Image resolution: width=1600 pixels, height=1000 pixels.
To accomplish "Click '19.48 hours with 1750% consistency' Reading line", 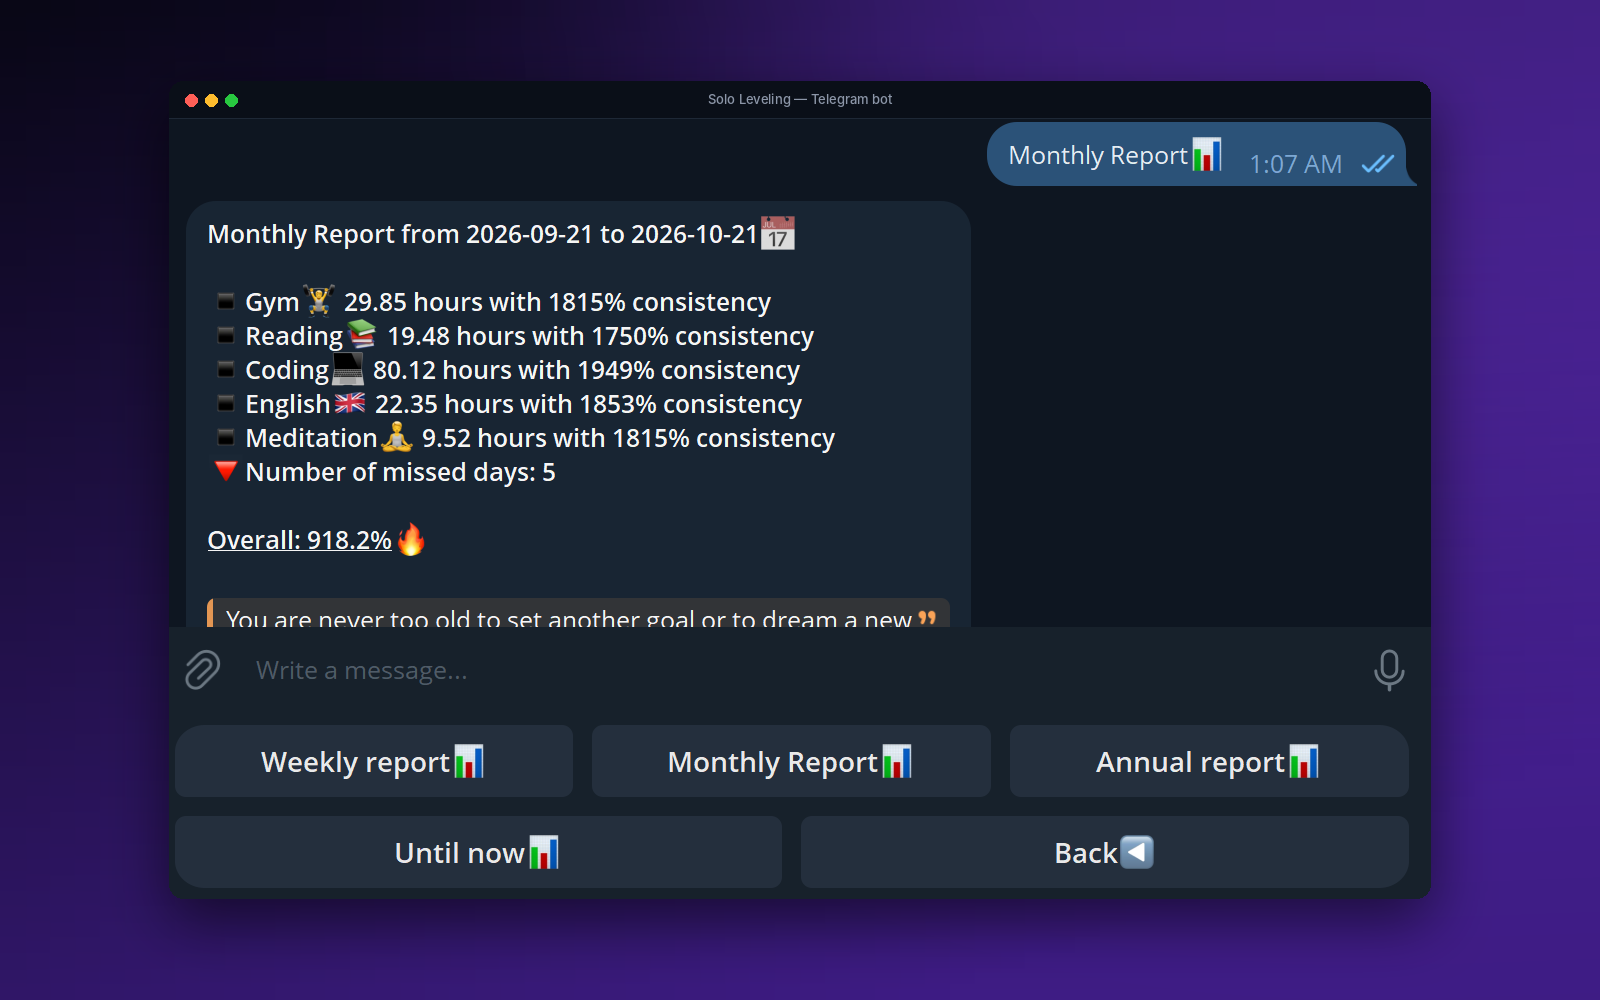I will pos(600,336).
